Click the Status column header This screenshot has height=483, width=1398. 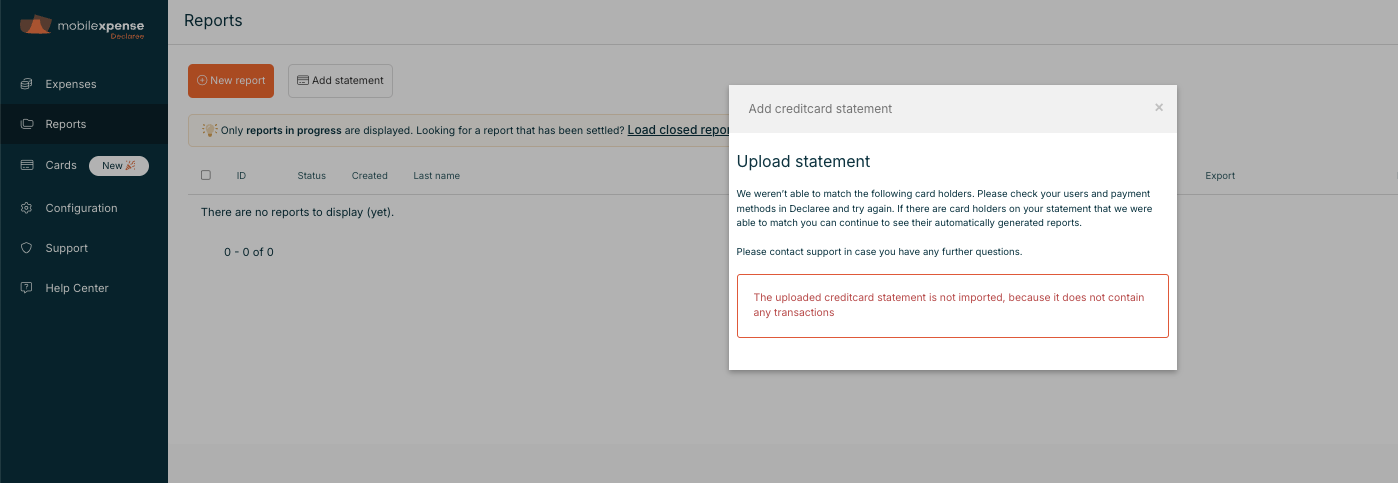pyautogui.click(x=311, y=176)
